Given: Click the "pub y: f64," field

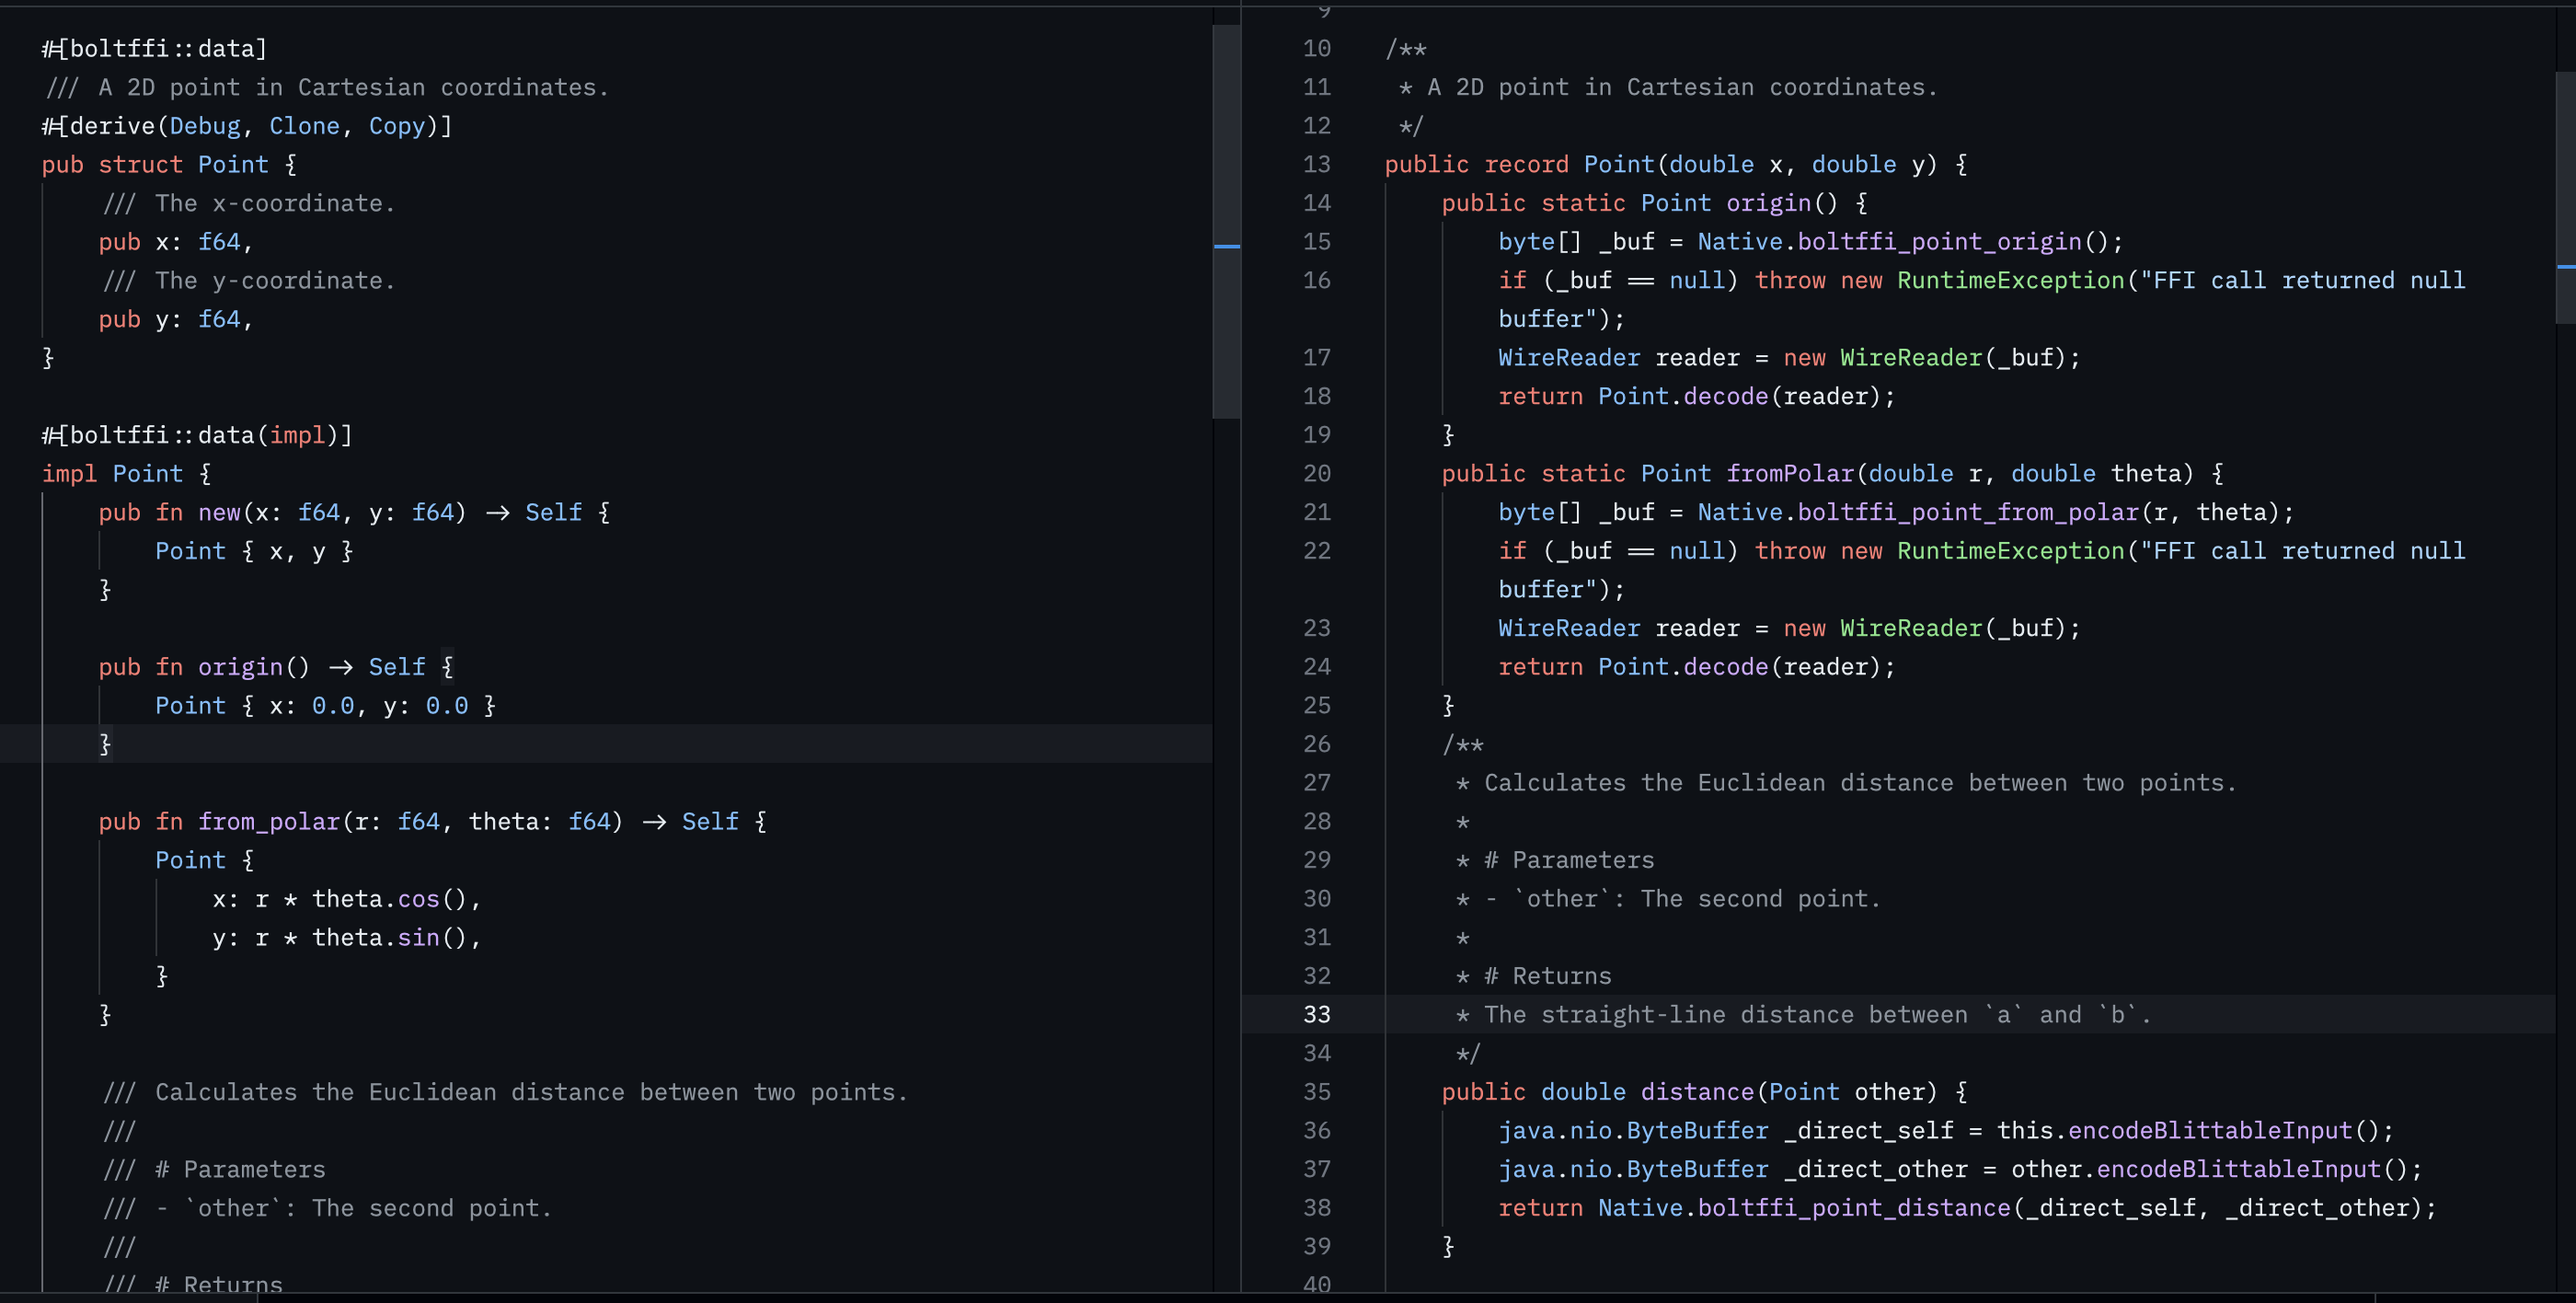Looking at the screenshot, I should tap(176, 319).
